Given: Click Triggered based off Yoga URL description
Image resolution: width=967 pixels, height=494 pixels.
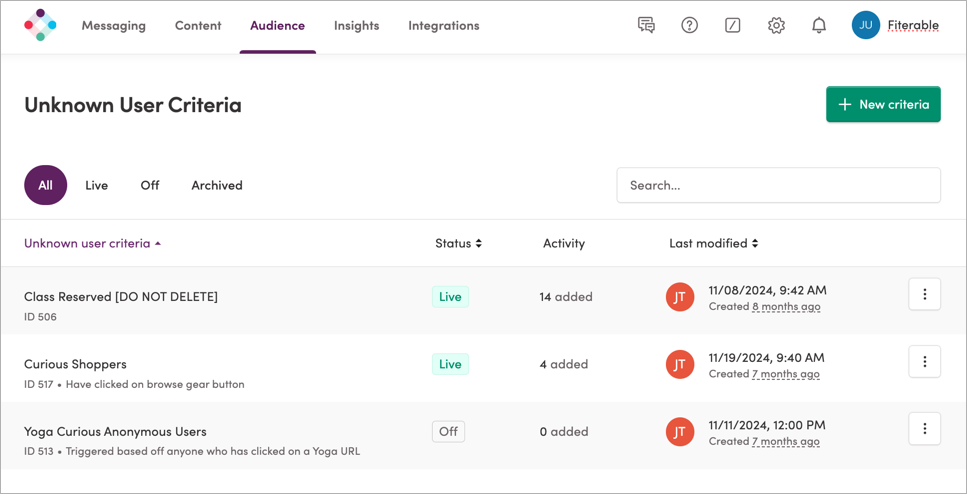Looking at the screenshot, I should (213, 451).
